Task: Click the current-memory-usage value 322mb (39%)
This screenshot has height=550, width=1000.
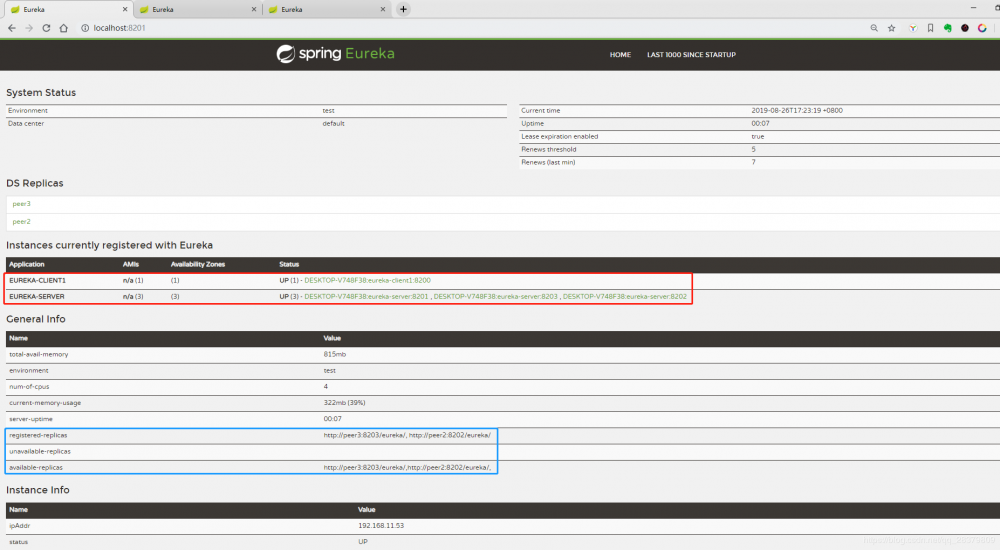Action: [x=344, y=403]
